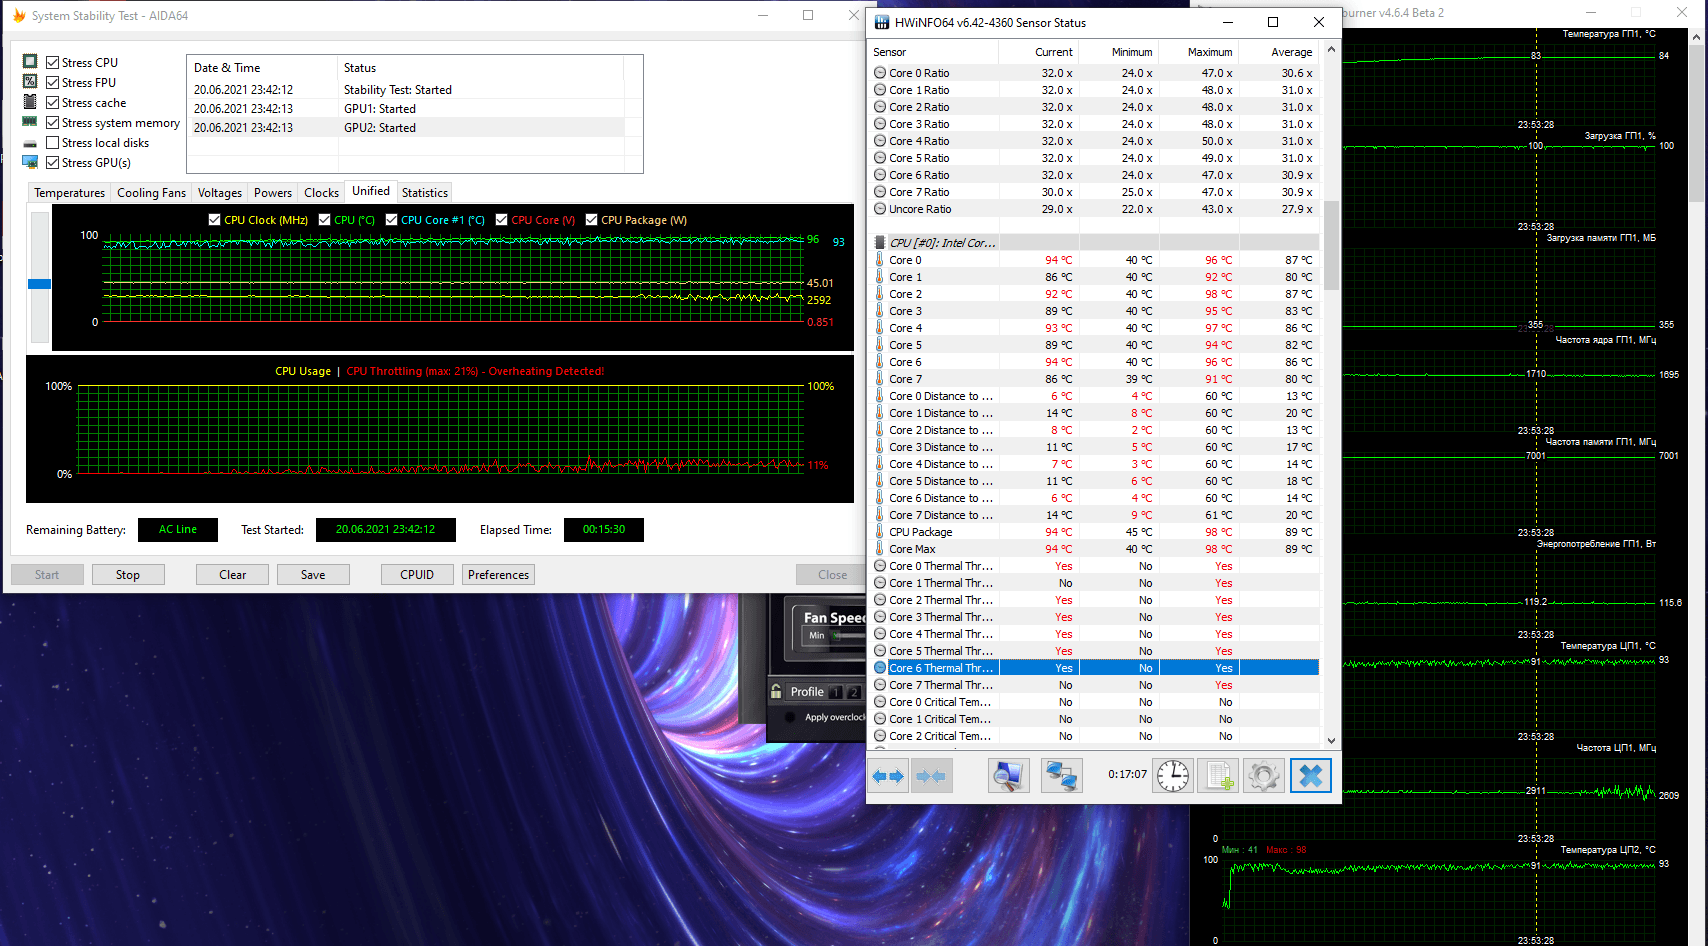Select the Core 6 Thermal Throttling row
Screen dimensions: 1708x946
(x=1094, y=668)
